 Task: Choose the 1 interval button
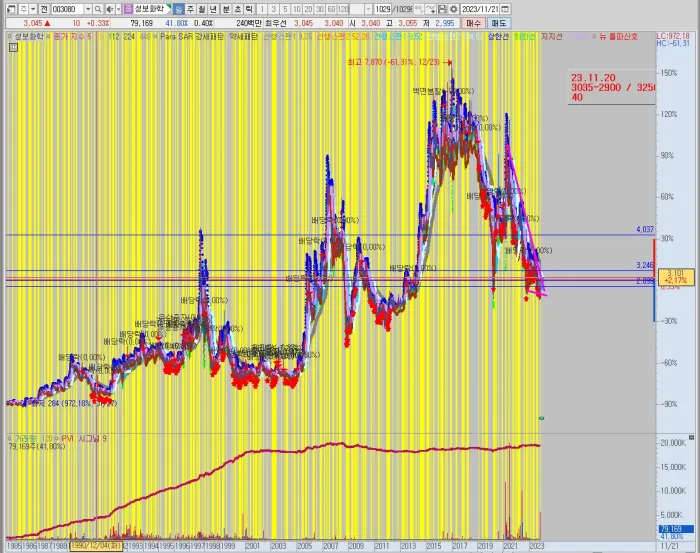[262, 9]
